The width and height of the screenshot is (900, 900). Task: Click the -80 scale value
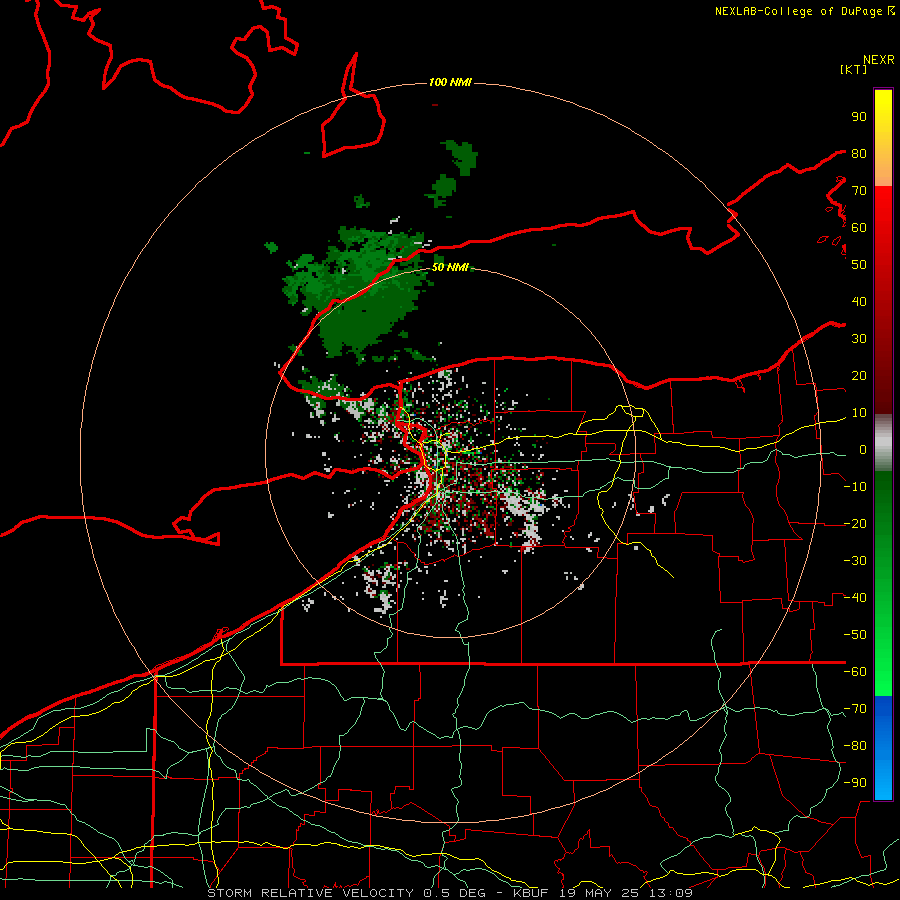855,746
